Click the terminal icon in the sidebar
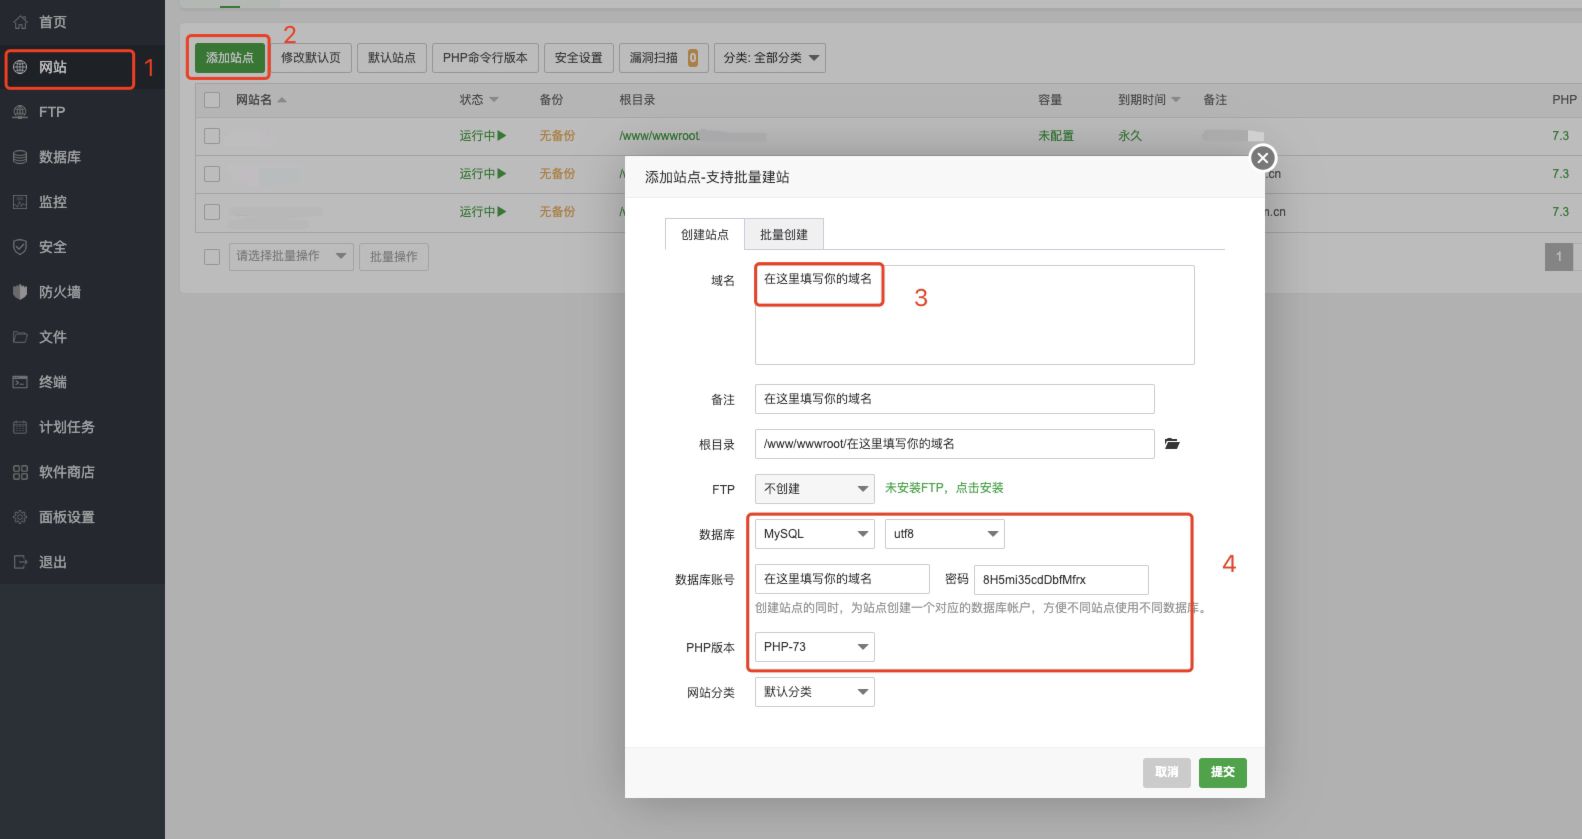This screenshot has width=1582, height=839. coord(20,382)
